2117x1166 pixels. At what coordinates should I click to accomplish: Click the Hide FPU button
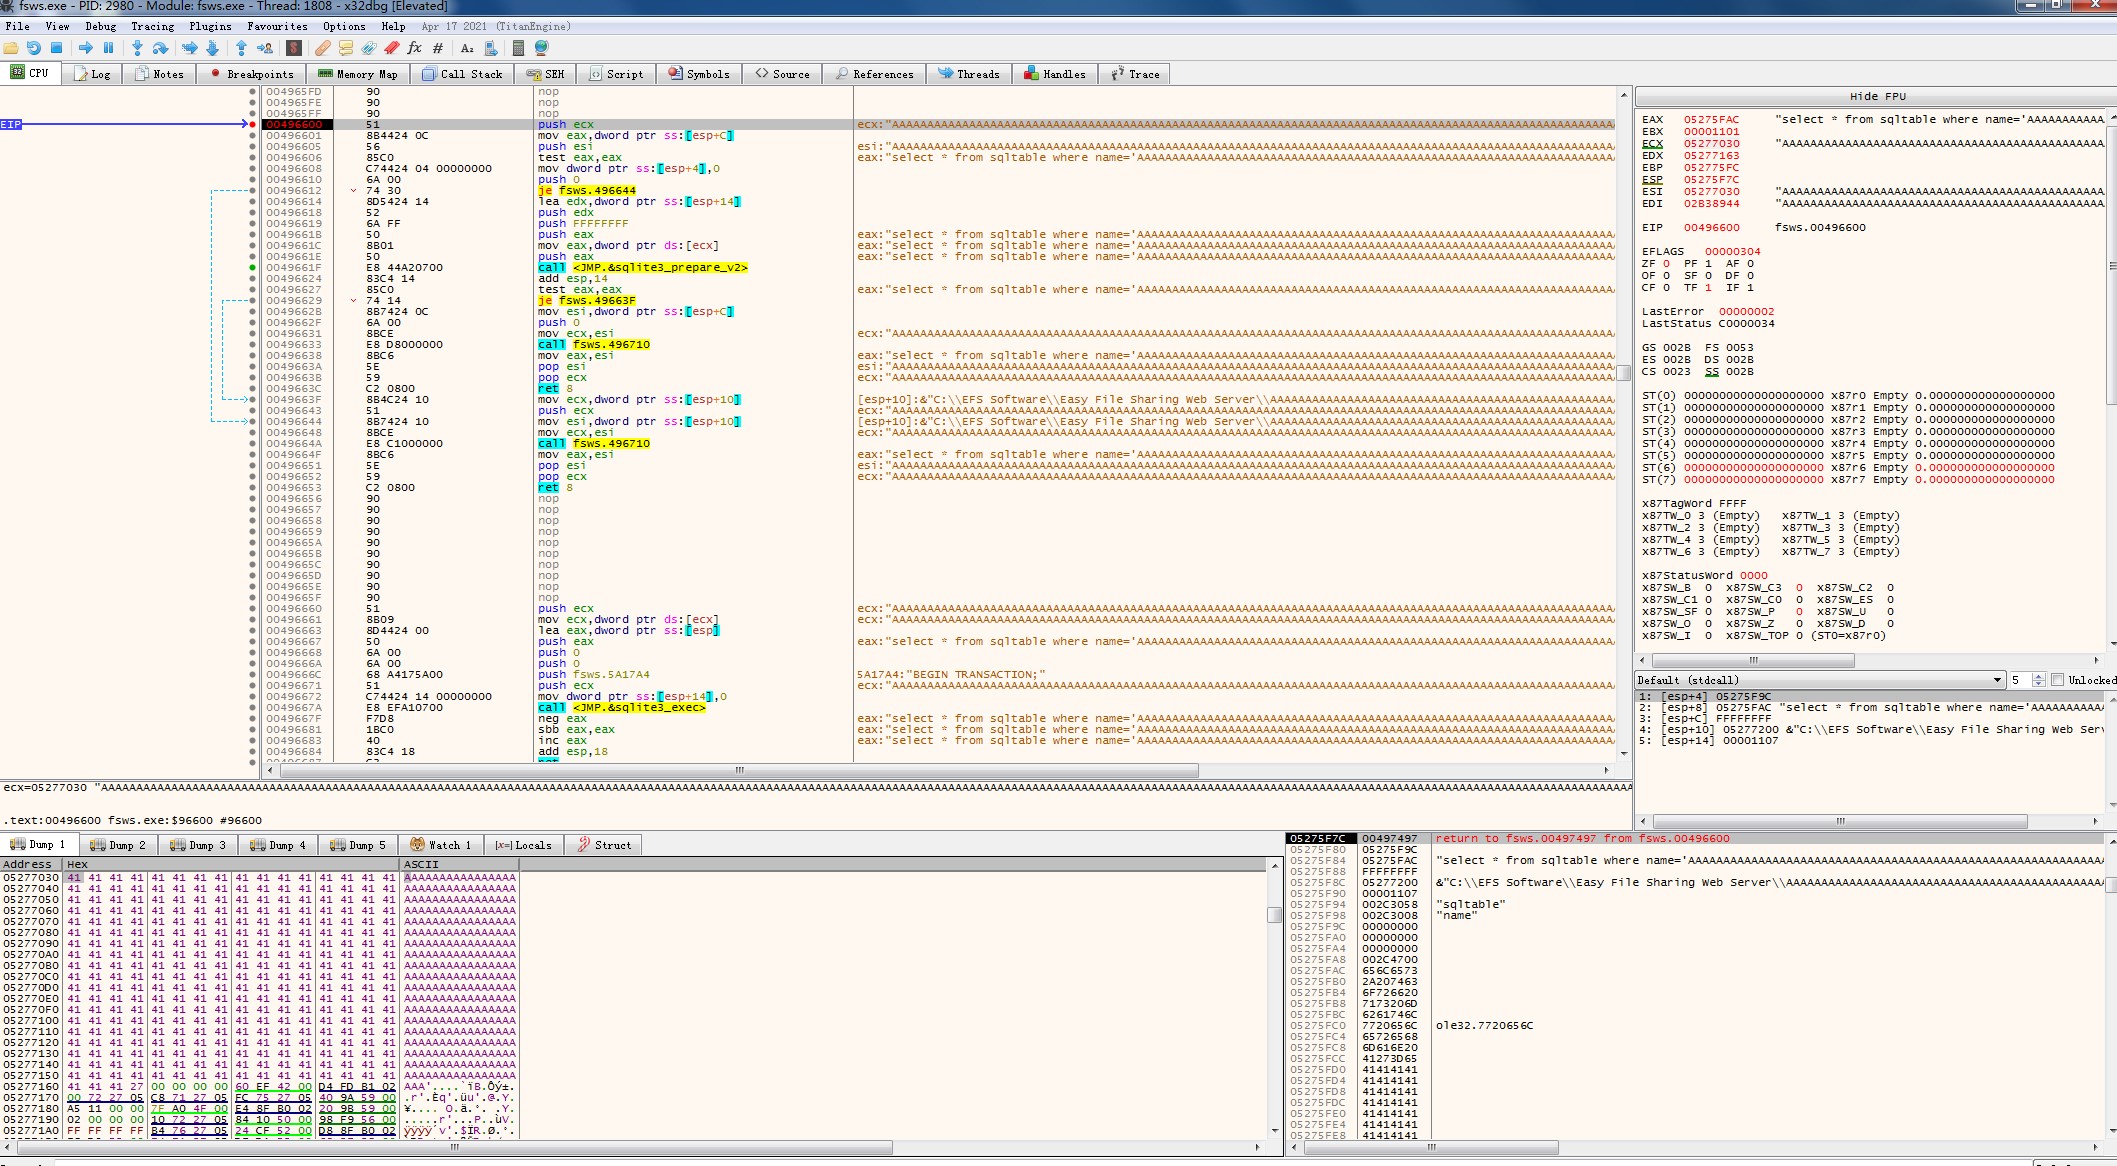click(1876, 96)
